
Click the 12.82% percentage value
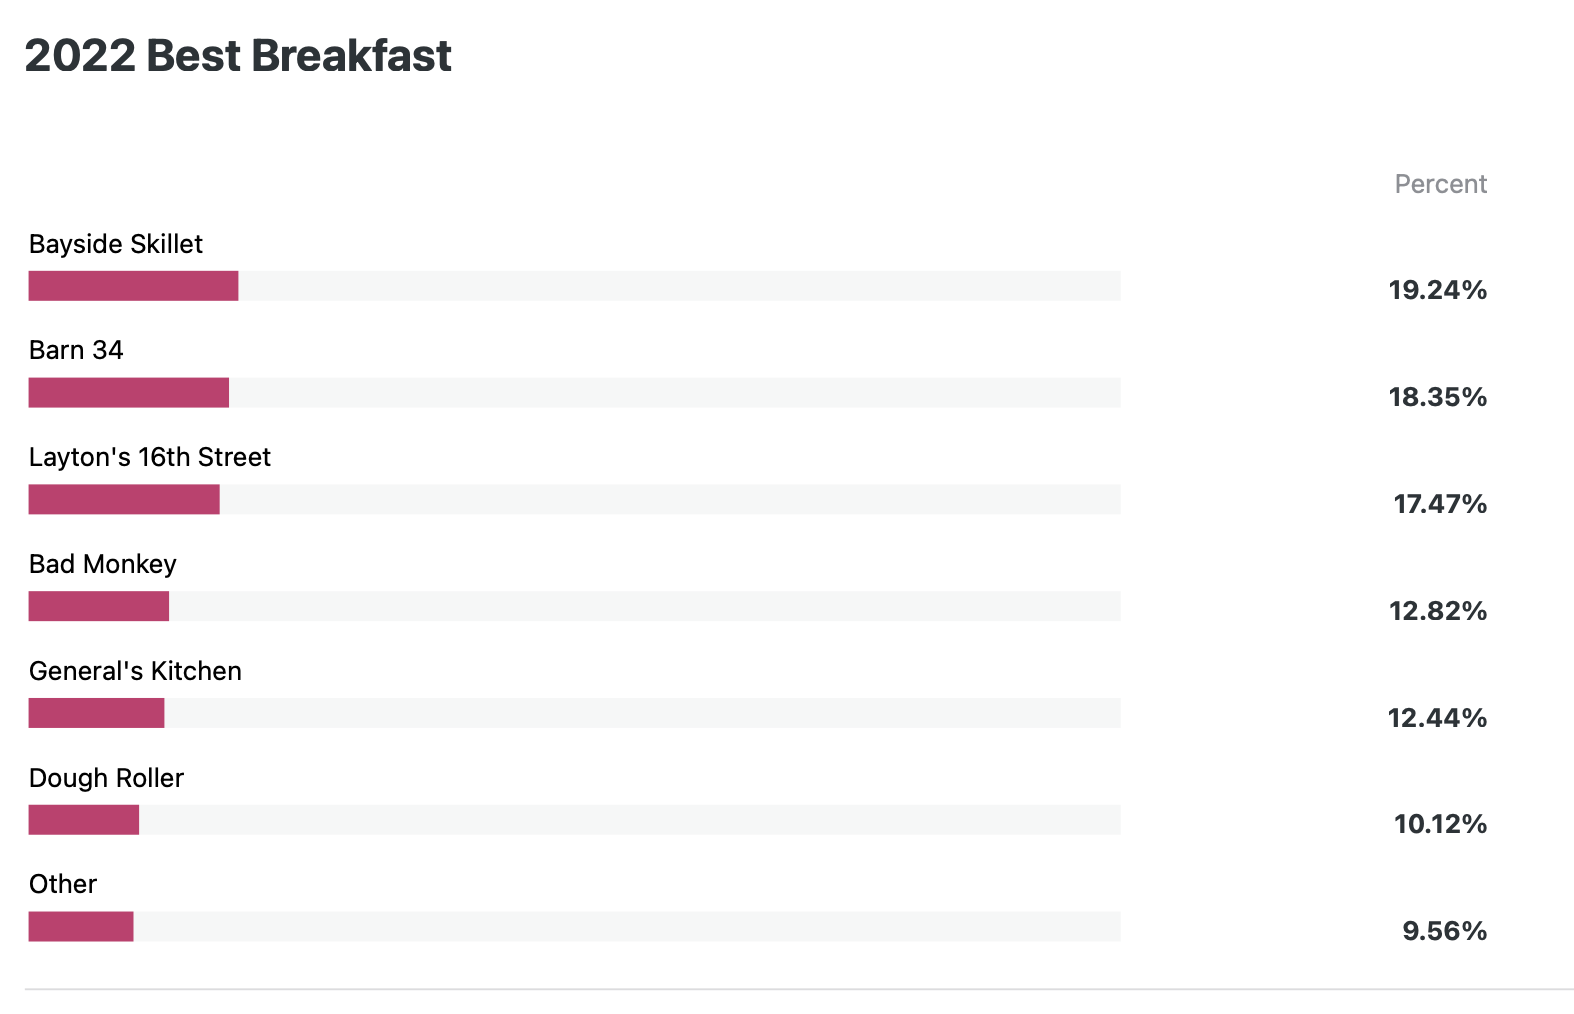coord(1438,611)
